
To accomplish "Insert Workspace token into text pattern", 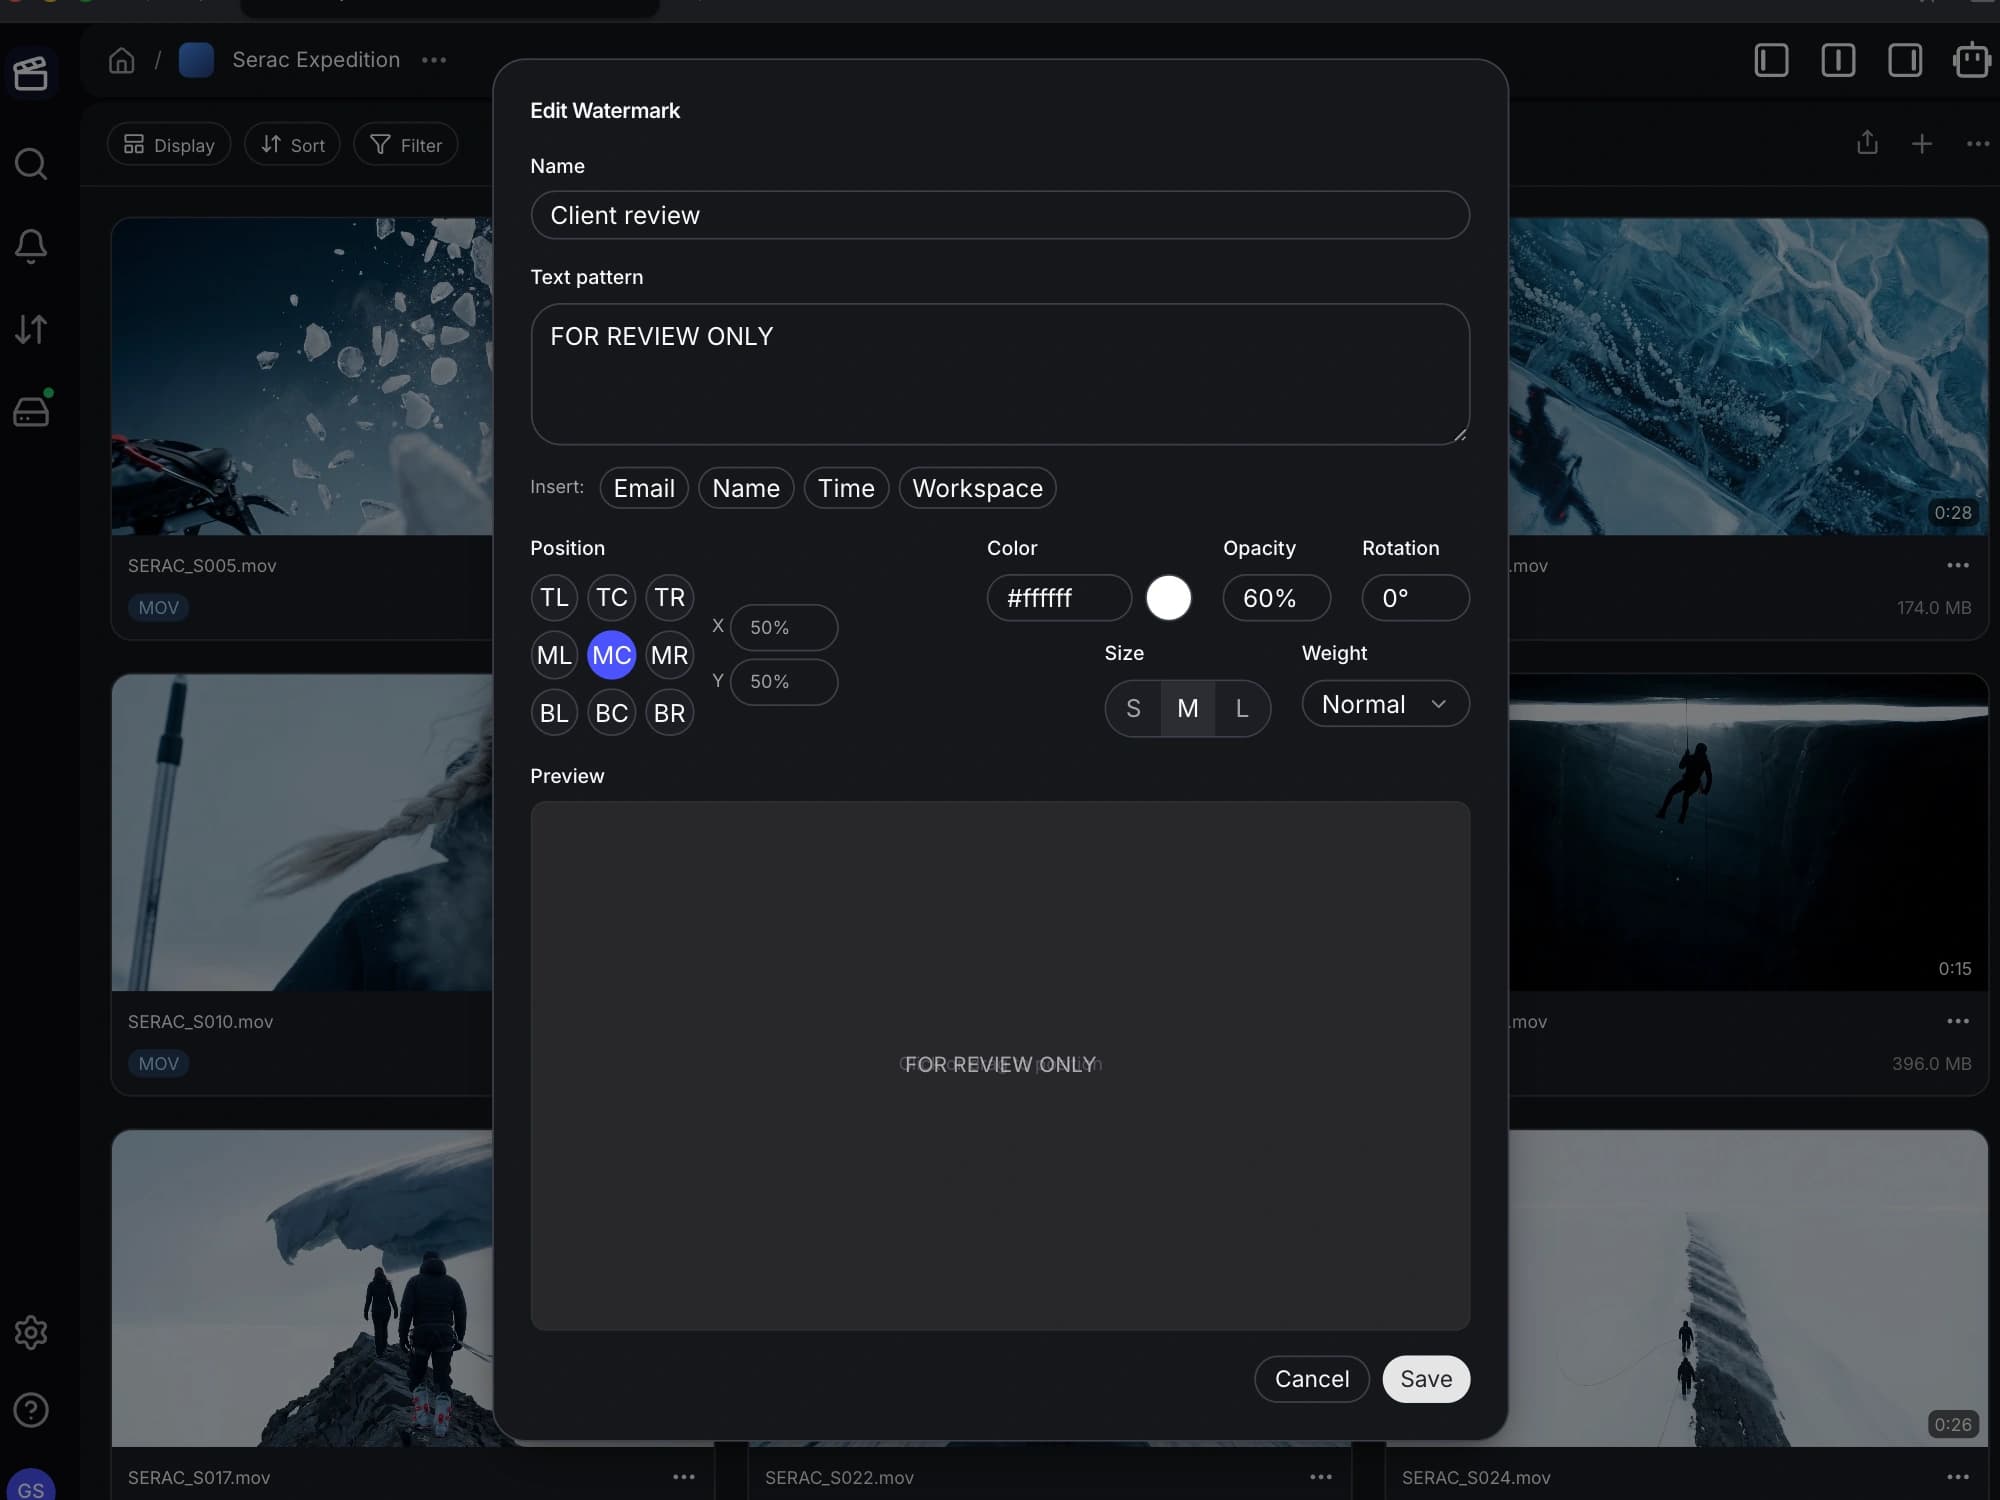I will coord(977,488).
